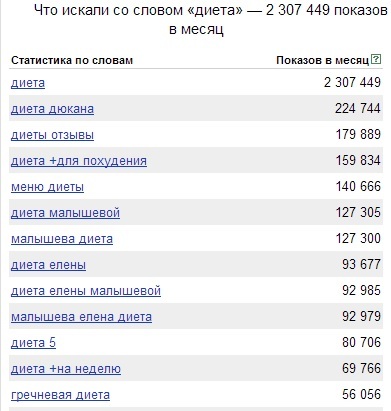The height and width of the screenshot is (411, 391).
Task: Click the 224 744 impressions value
Action: coord(358,108)
